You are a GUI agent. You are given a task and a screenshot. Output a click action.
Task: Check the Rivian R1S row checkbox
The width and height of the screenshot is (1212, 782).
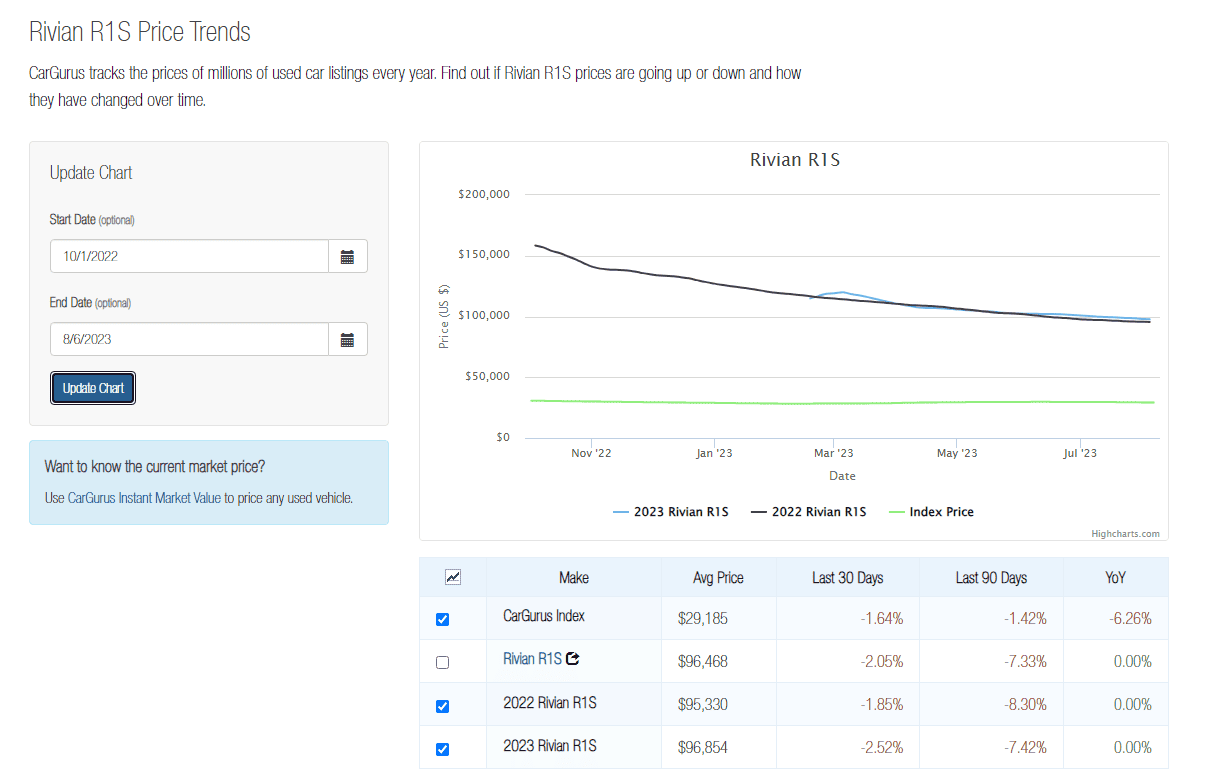443,663
